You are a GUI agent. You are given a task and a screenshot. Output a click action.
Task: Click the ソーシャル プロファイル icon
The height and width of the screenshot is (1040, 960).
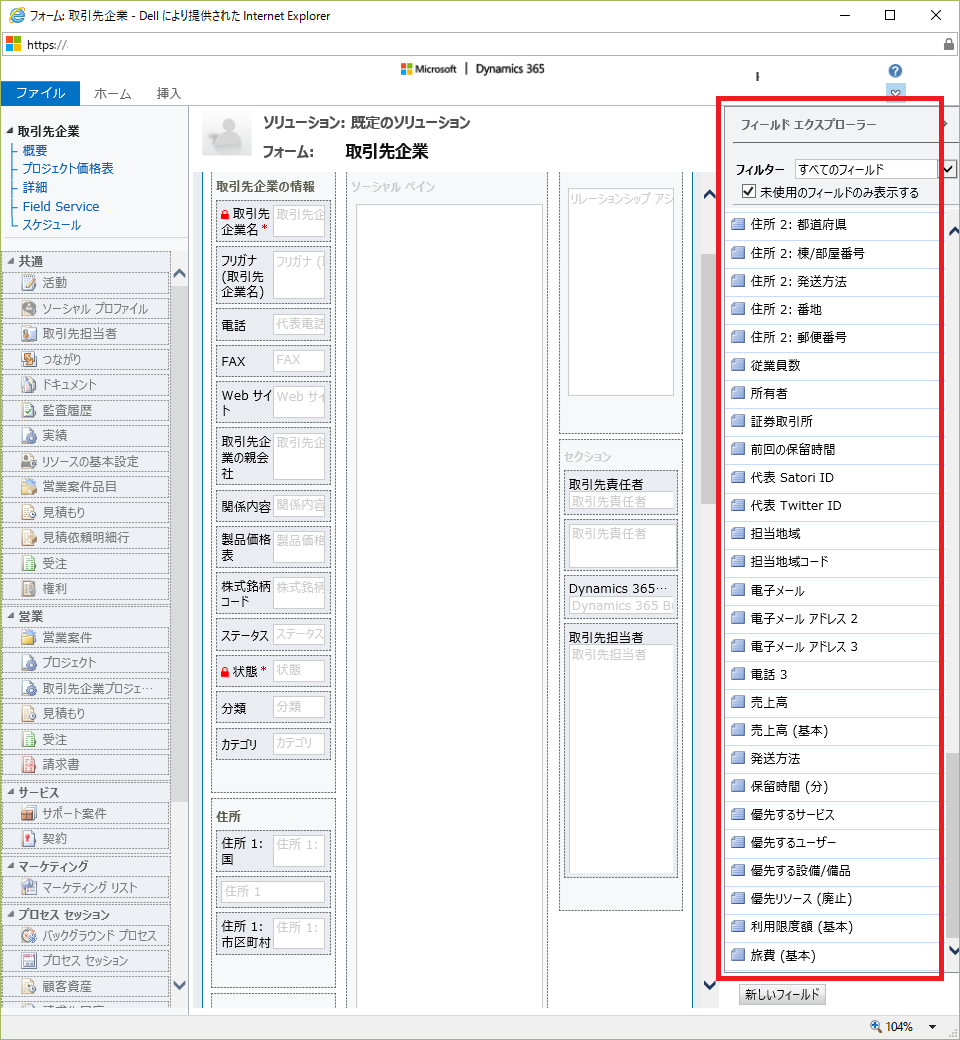tap(29, 308)
